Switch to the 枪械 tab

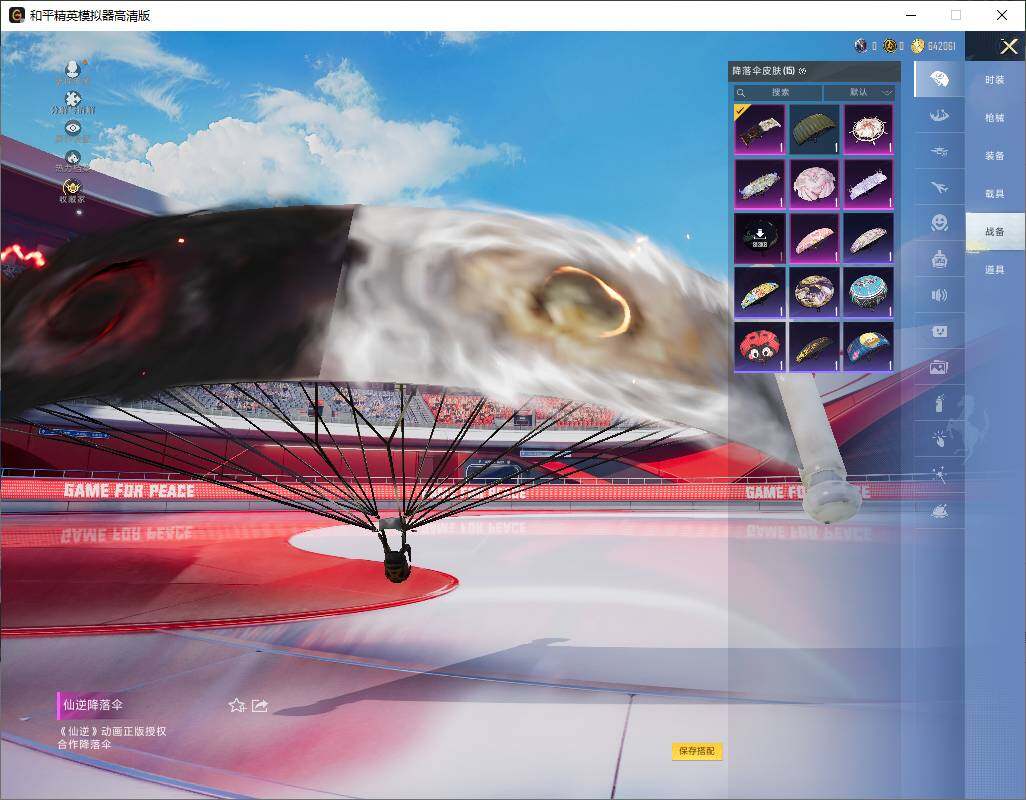pyautogui.click(x=995, y=118)
